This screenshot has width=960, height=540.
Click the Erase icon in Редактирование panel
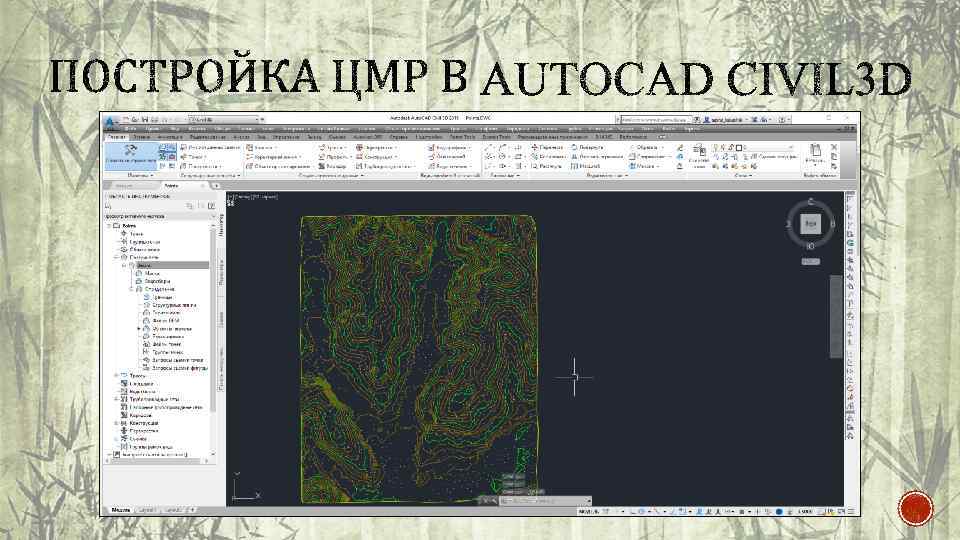(680, 148)
